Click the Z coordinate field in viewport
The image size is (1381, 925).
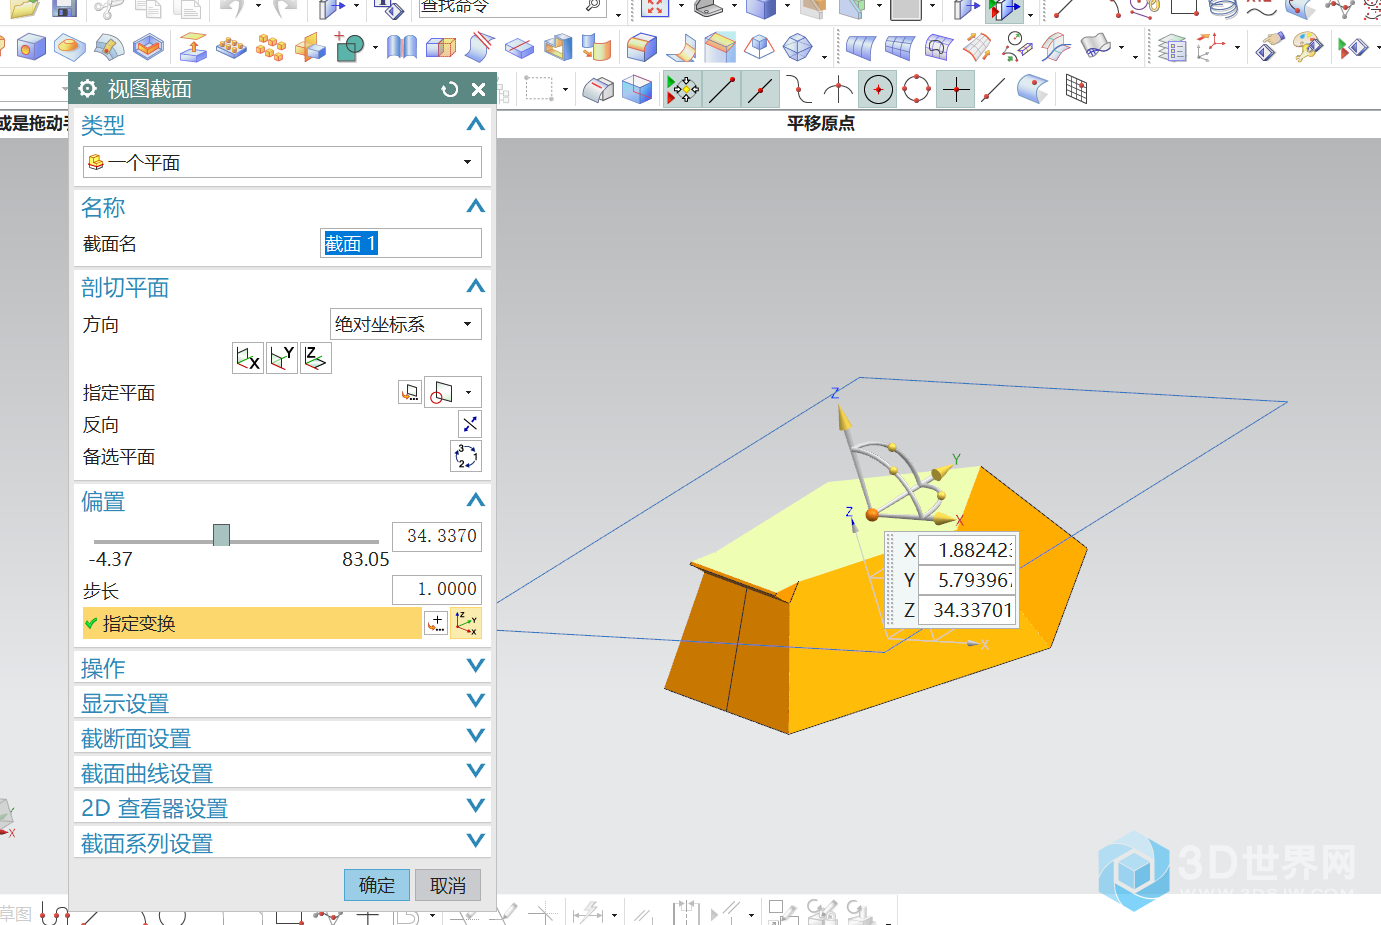(967, 610)
